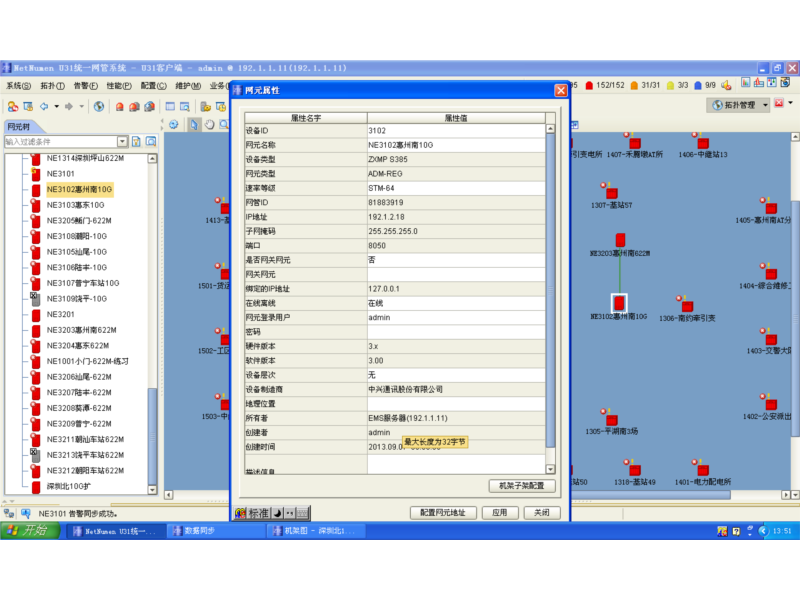Click the back arrow navigation icon
The height and width of the screenshot is (600, 800).
43,106
